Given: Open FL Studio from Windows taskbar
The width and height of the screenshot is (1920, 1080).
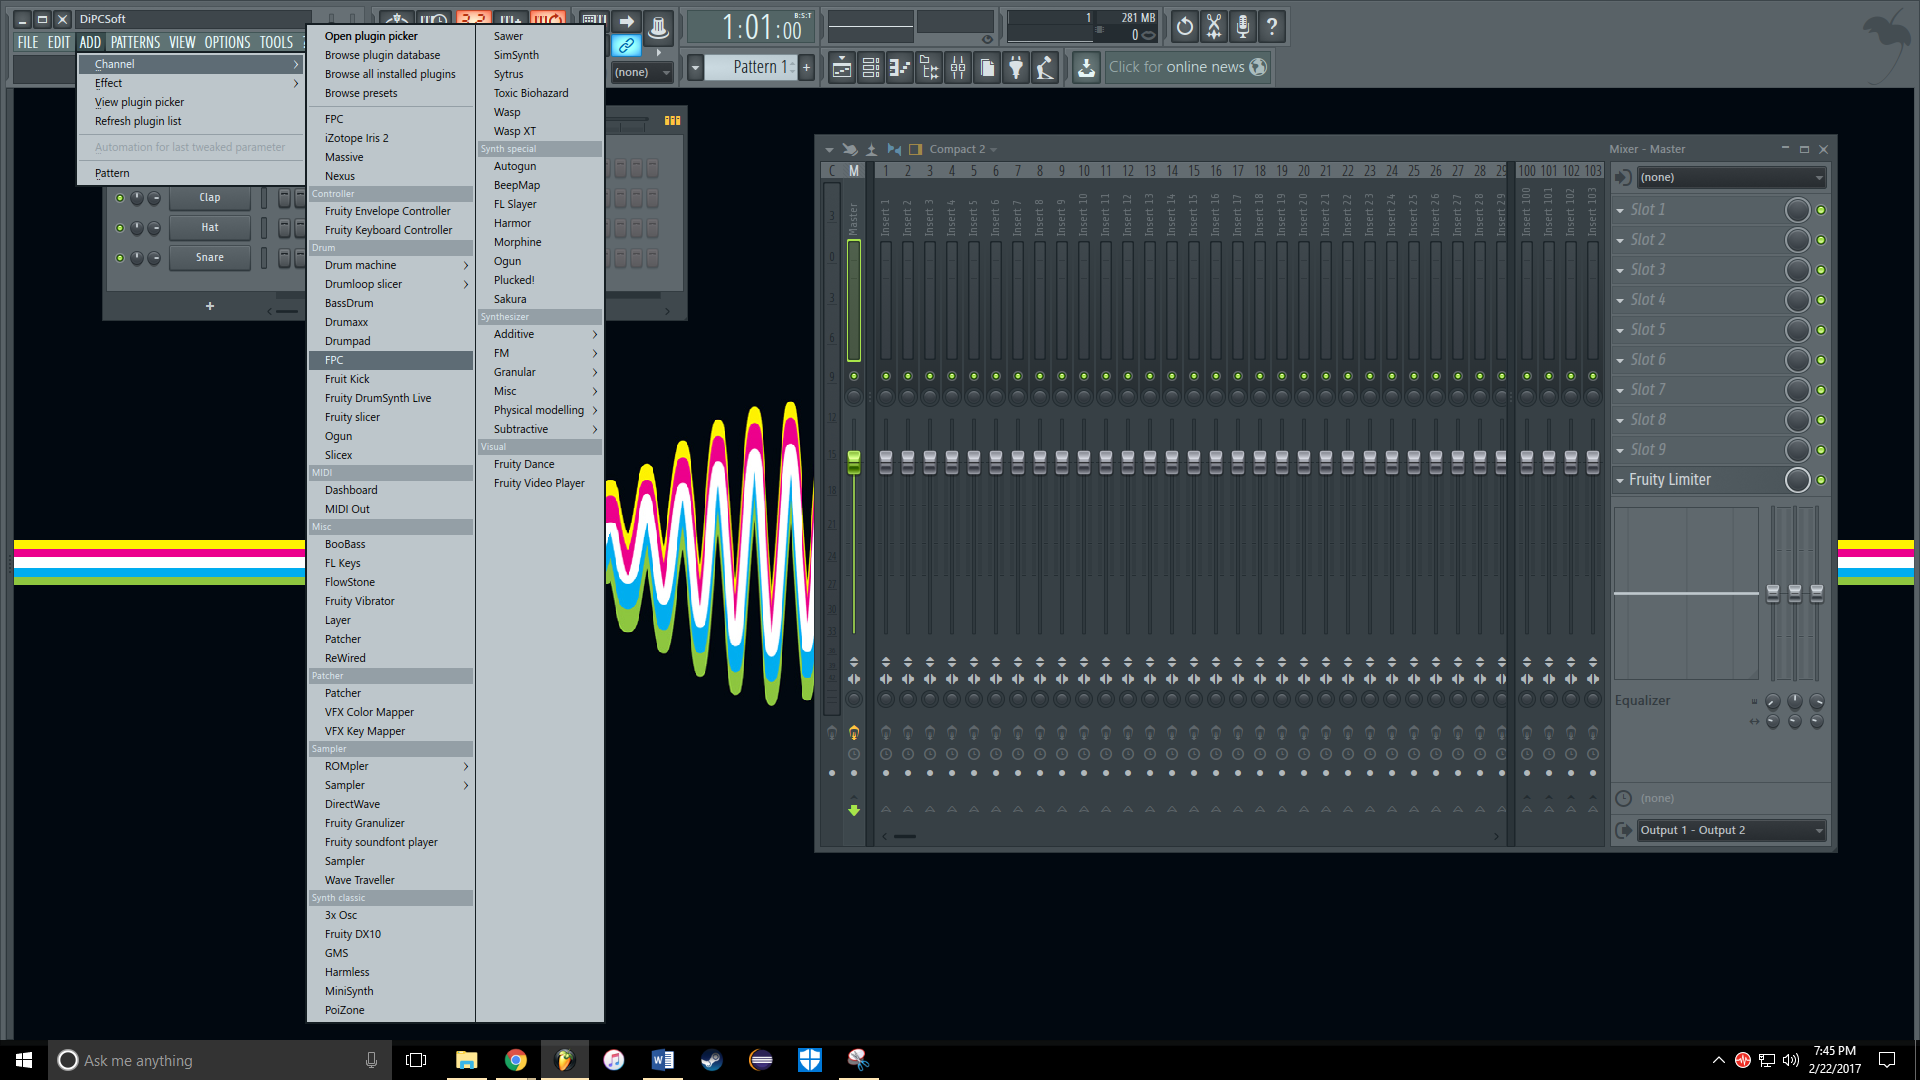Looking at the screenshot, I should (565, 1060).
